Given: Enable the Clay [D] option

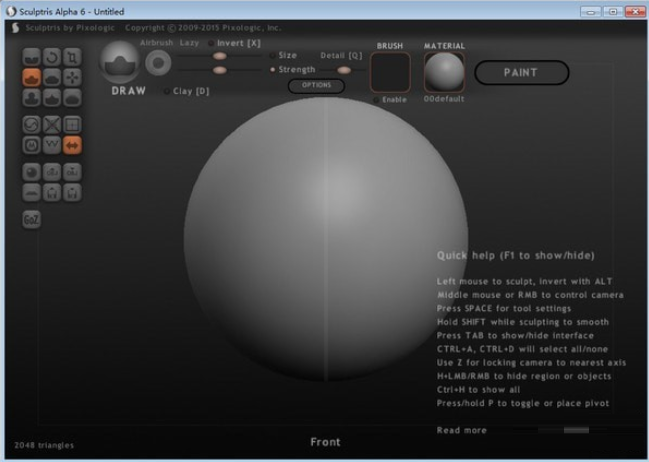Looking at the screenshot, I should tap(187, 91).
